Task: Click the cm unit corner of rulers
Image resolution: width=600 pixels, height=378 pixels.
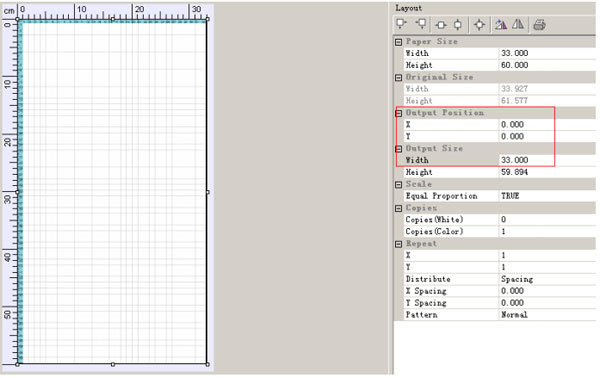Action: click(9, 11)
